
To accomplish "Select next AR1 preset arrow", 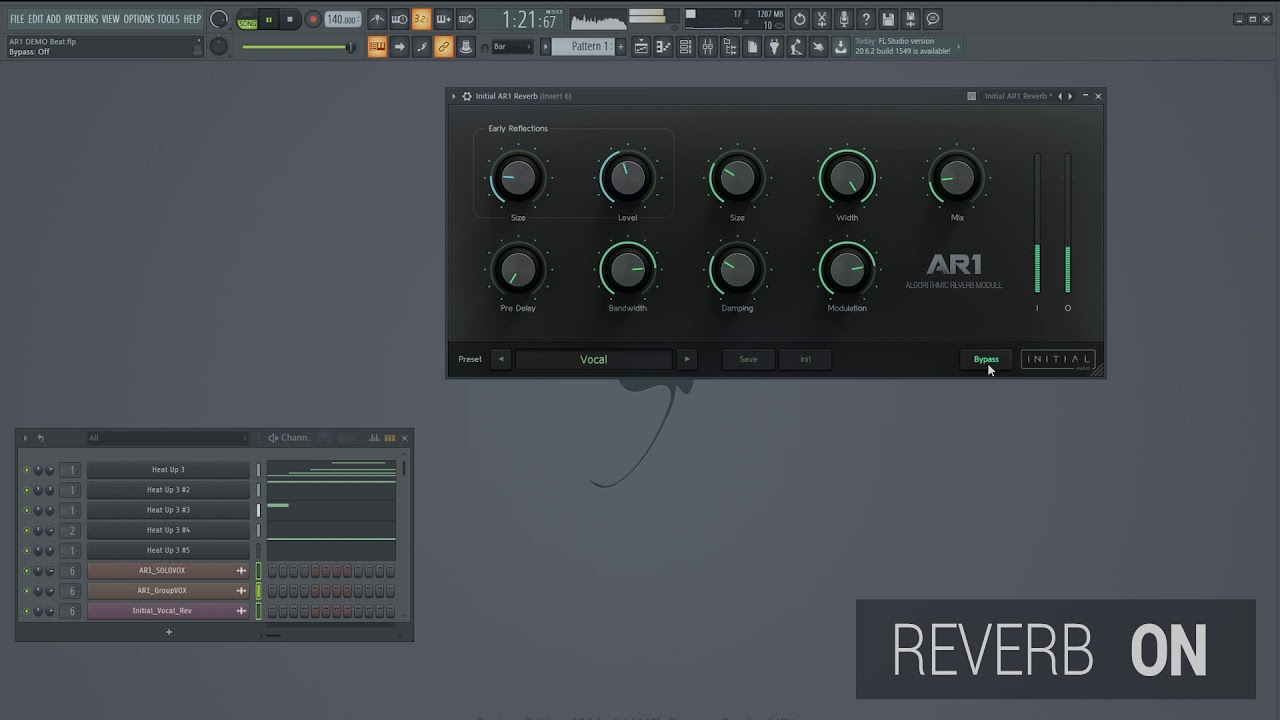I will pos(686,359).
